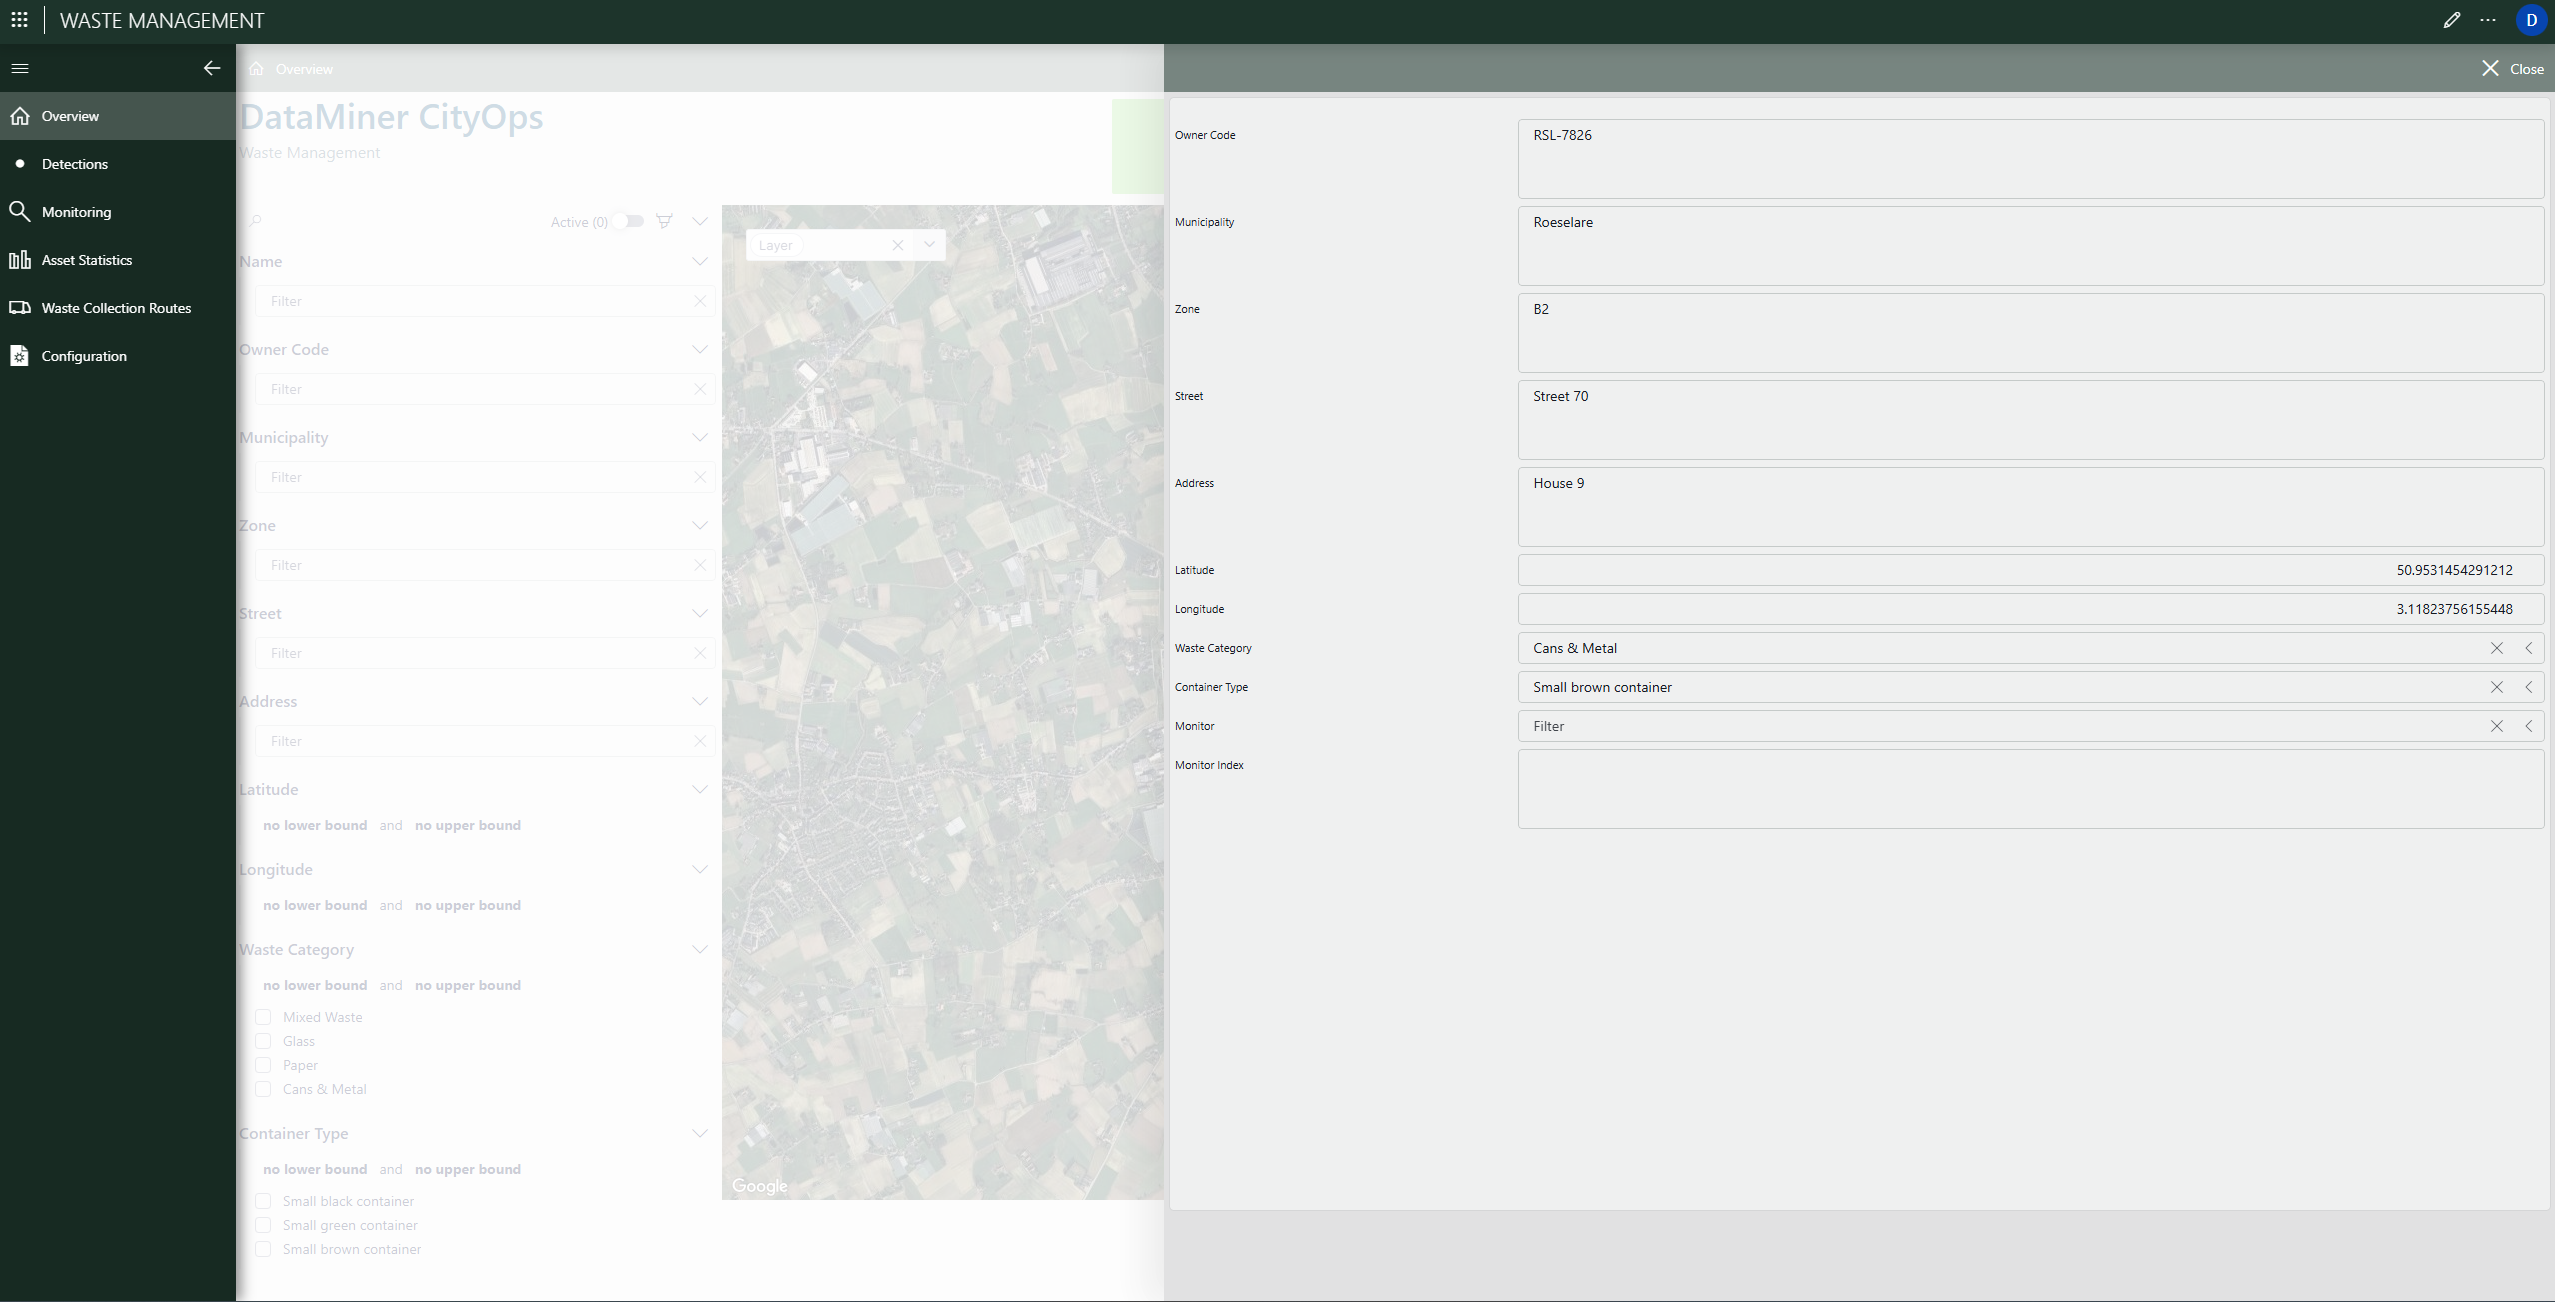Collapse sidebar with the back arrow
The image size is (2555, 1302).
[212, 68]
